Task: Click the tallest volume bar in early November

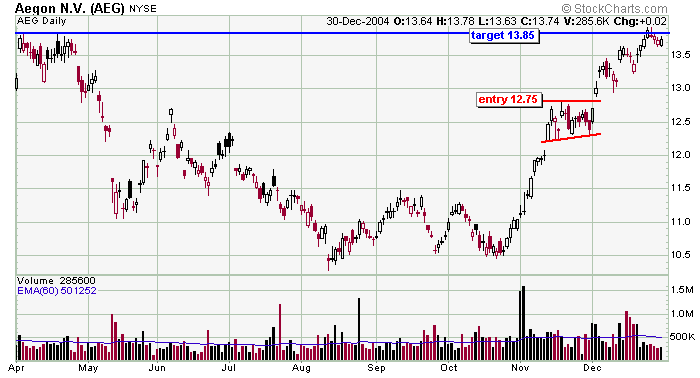Action: pyautogui.click(x=523, y=323)
